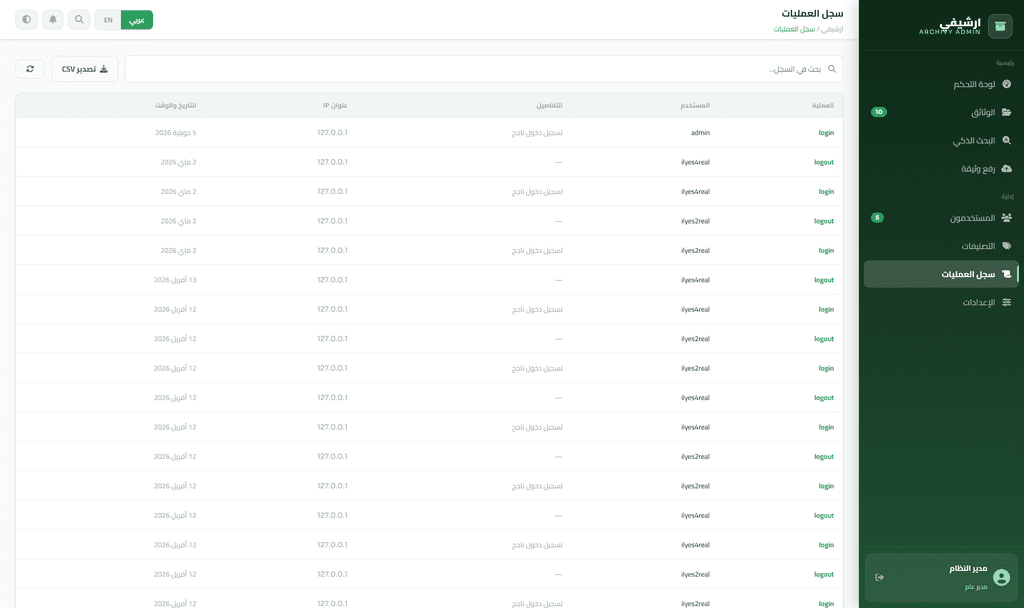Viewport: 1024px width, 608px height.
Task: Open the dashboard (لوحة التحكم) menu item
Action: (941, 84)
